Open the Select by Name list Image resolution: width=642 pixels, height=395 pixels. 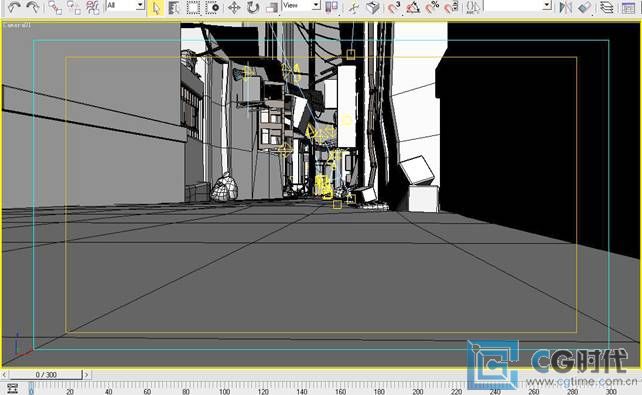(174, 8)
